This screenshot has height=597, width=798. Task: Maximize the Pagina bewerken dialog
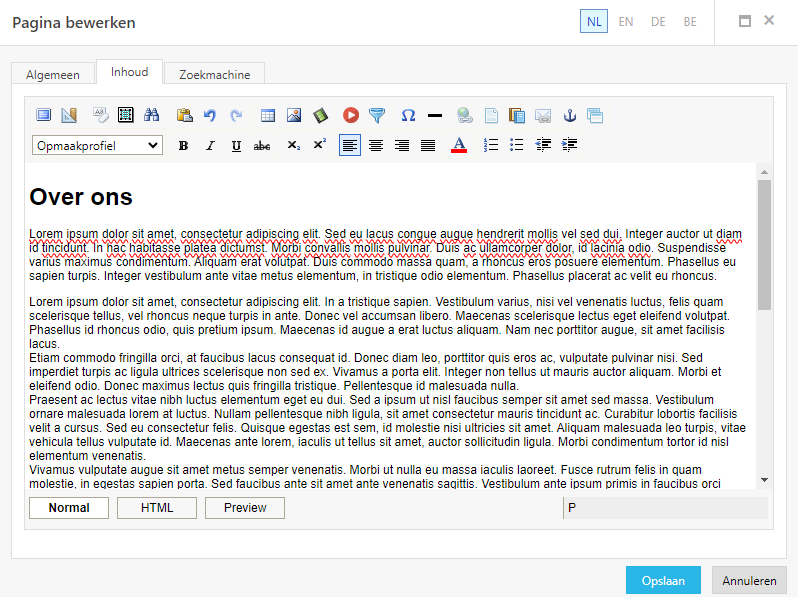(x=745, y=21)
